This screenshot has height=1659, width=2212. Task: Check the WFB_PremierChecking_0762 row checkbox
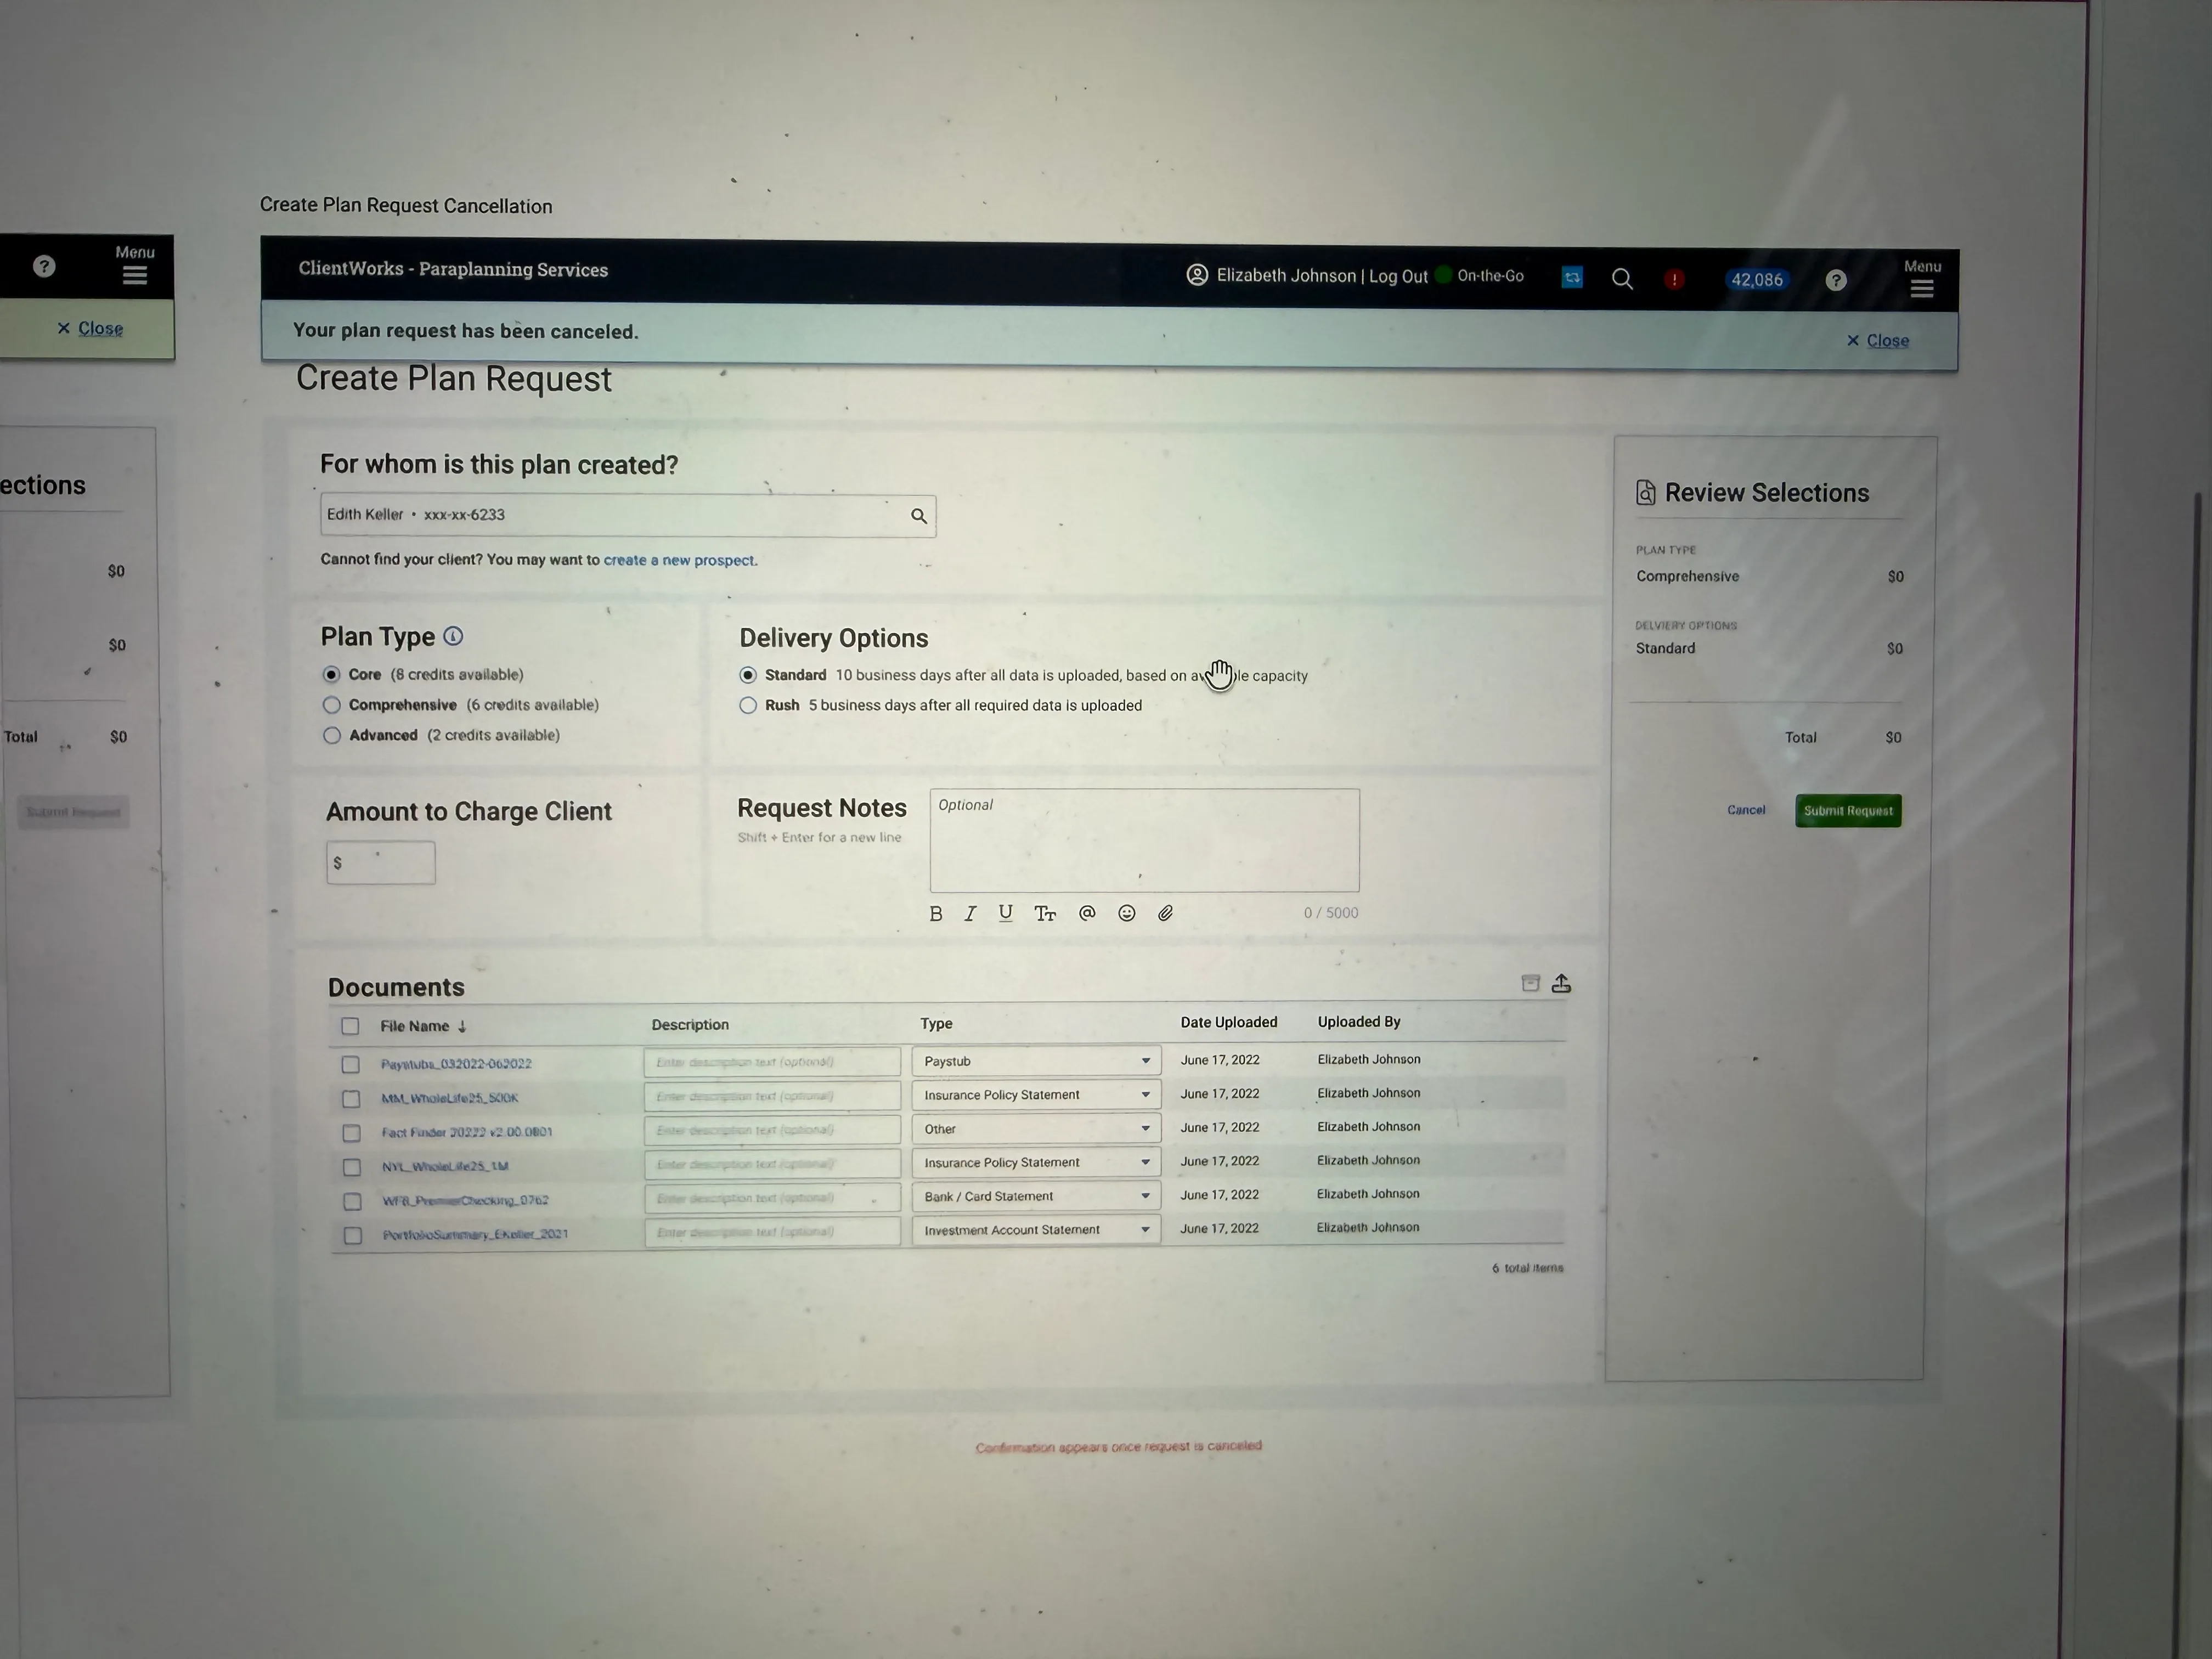tap(352, 1201)
